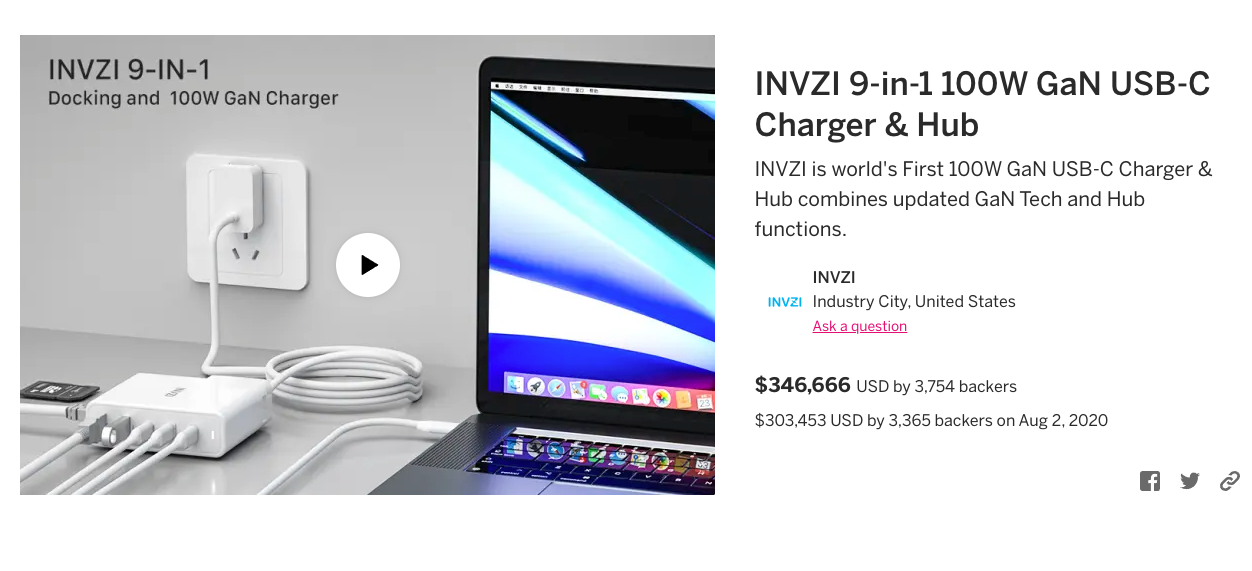
Task: Share the campaign via Twitter icon
Action: pyautogui.click(x=1190, y=481)
